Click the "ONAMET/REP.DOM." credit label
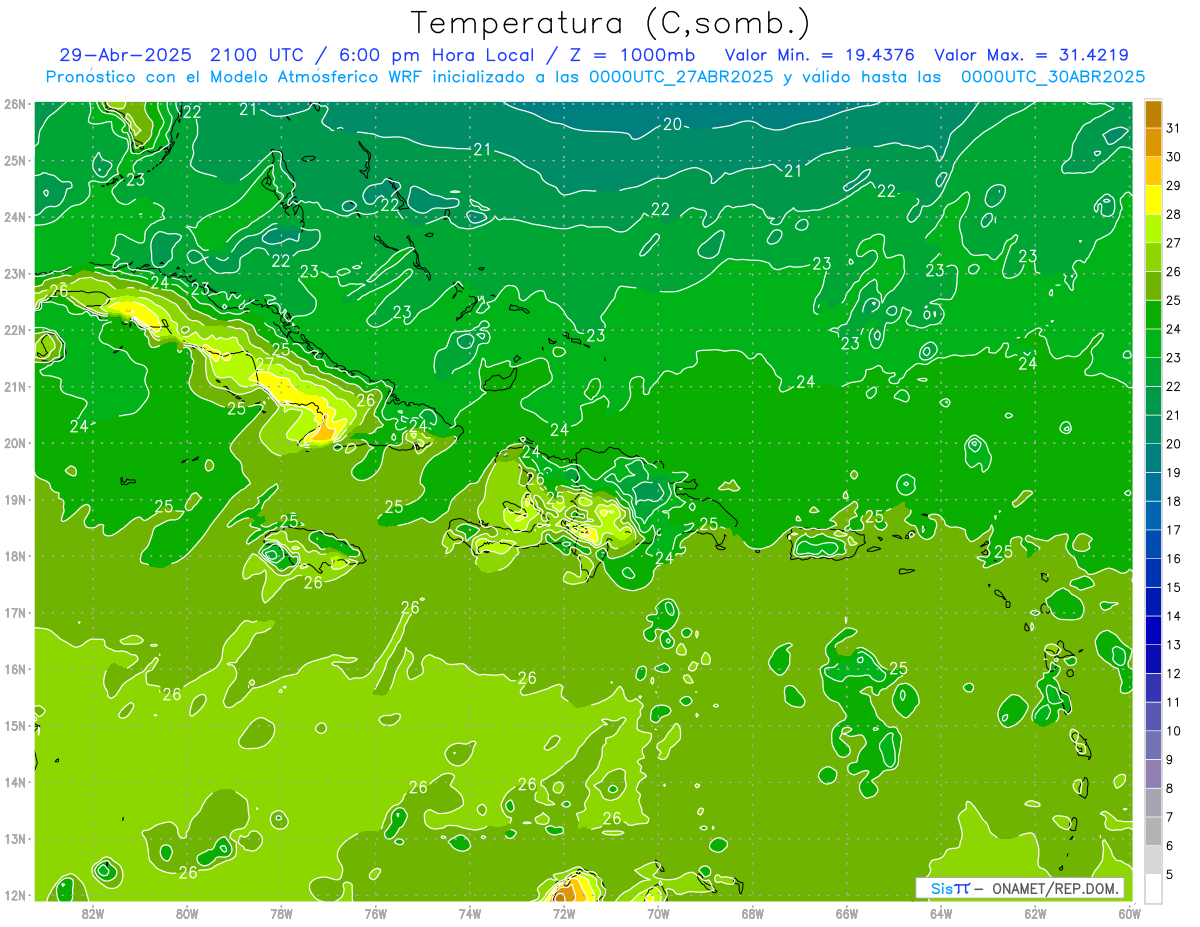Image resolution: width=1200 pixels, height=927 pixels. point(1054,888)
